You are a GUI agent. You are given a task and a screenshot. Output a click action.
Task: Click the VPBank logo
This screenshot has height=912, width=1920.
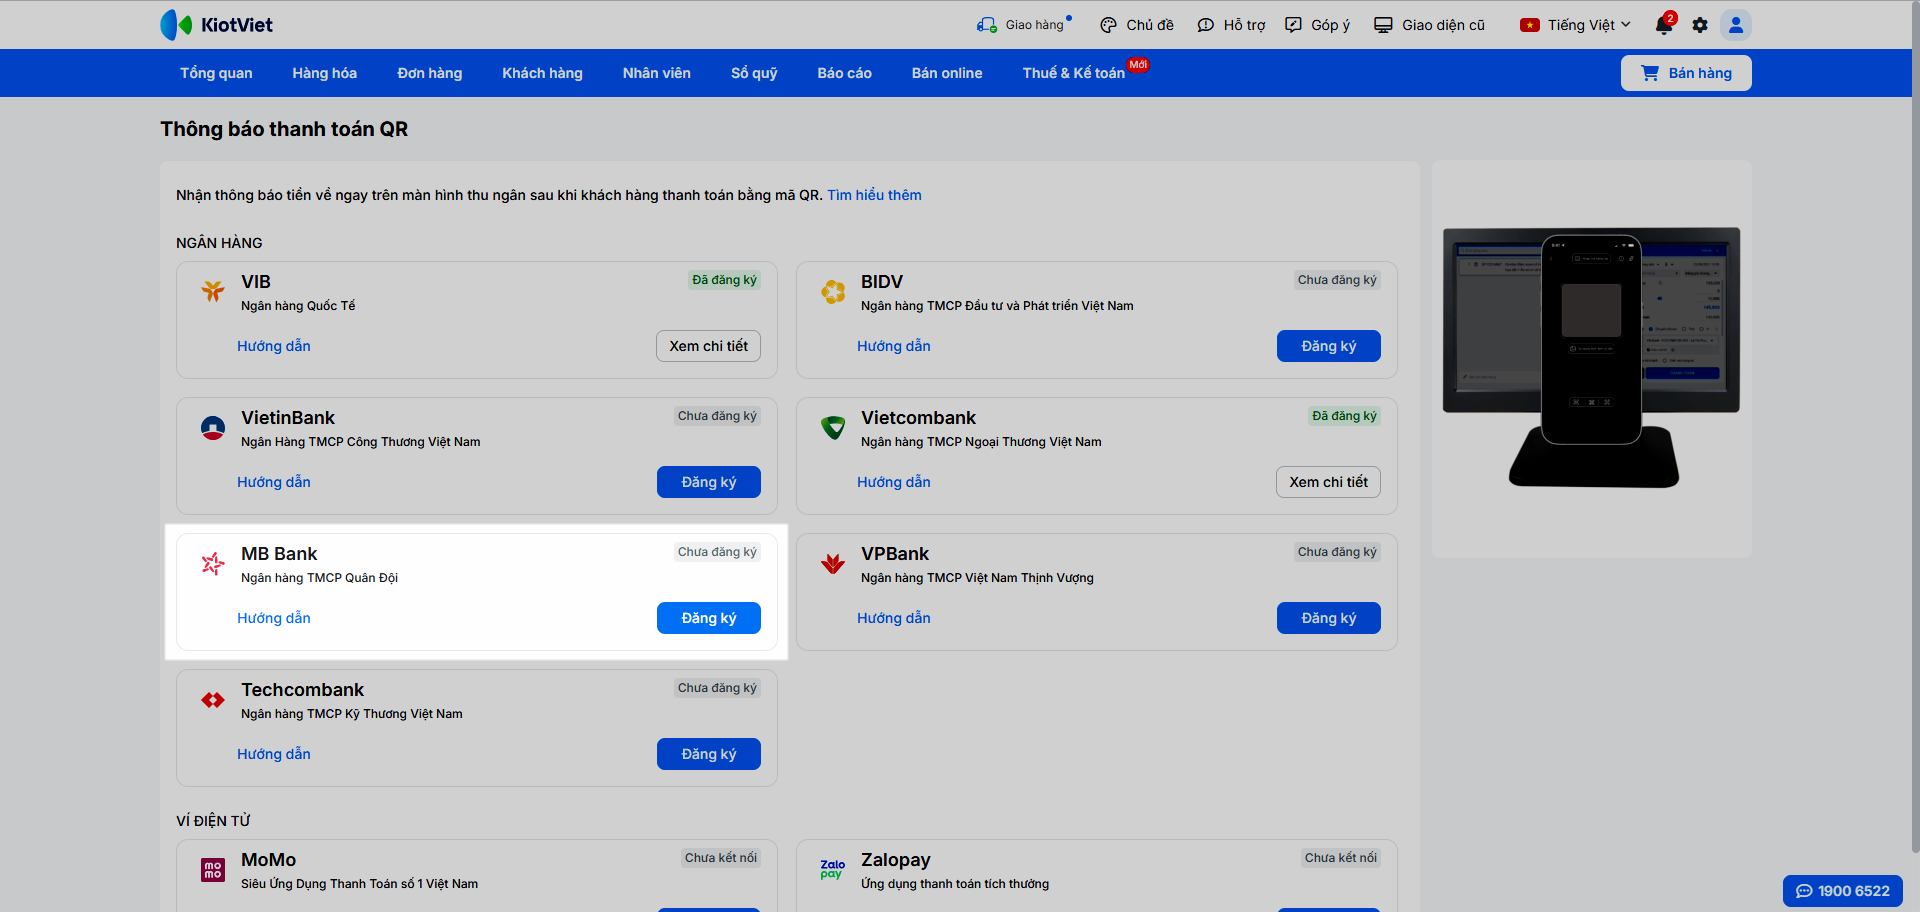click(833, 563)
